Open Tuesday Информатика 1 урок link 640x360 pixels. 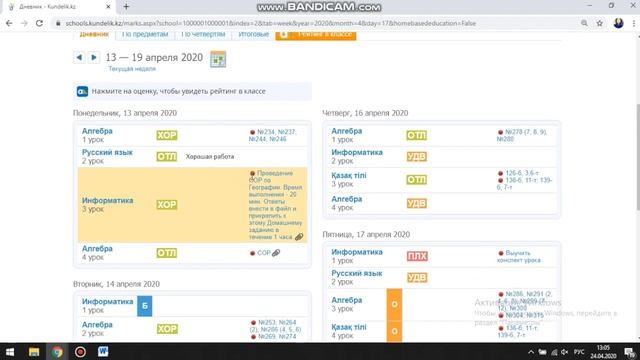click(107, 301)
